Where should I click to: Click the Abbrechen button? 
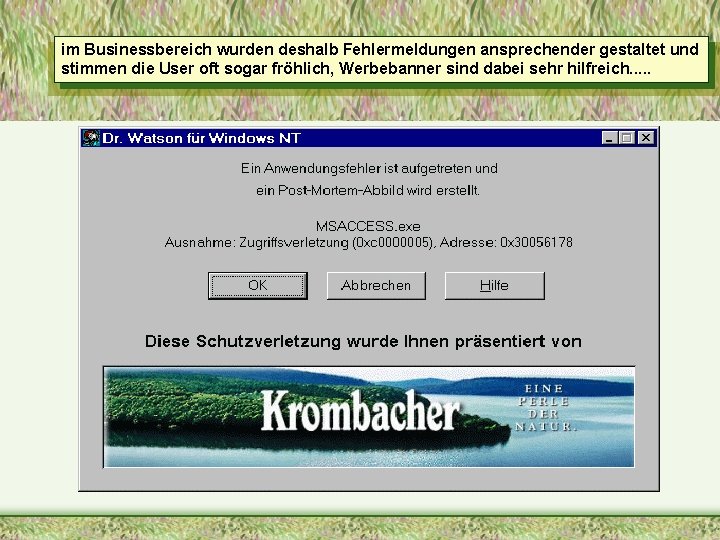click(376, 286)
